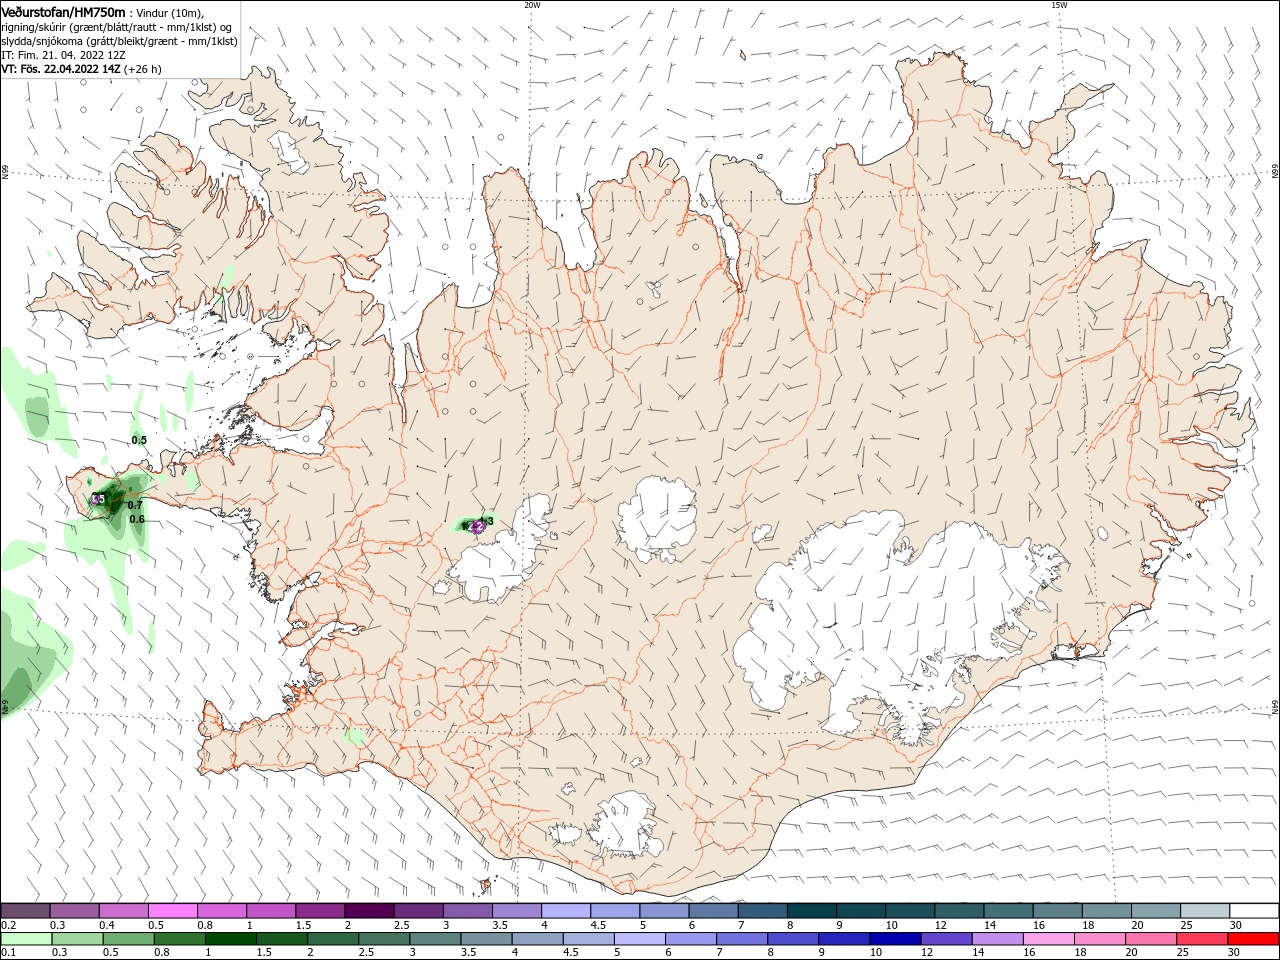This screenshot has width=1280, height=960.
Task: Click the 'rigning/skúrir' legend description line
Action: click(118, 27)
